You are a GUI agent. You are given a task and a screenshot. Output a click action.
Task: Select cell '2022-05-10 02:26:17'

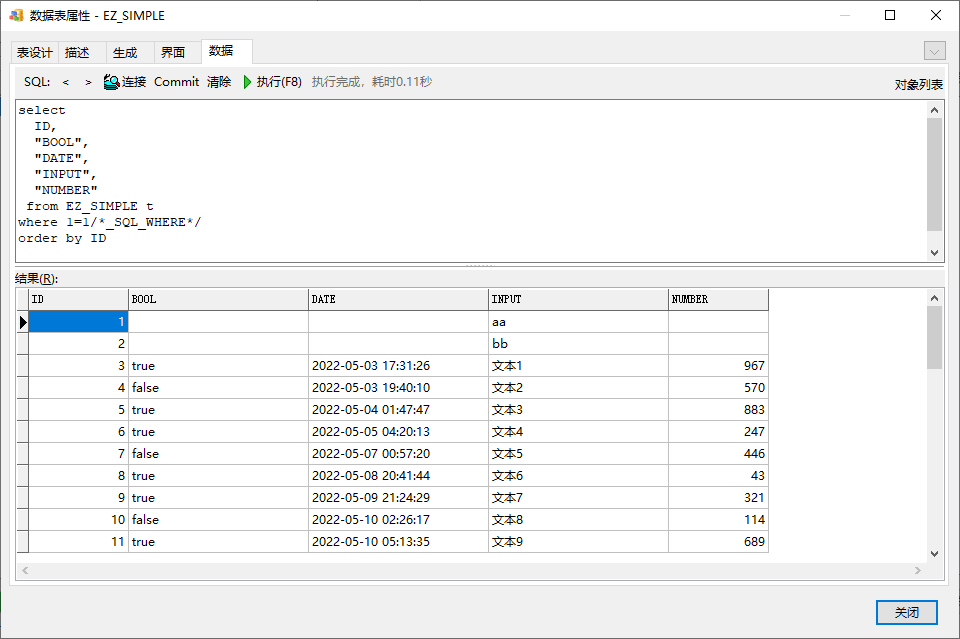[398, 520]
